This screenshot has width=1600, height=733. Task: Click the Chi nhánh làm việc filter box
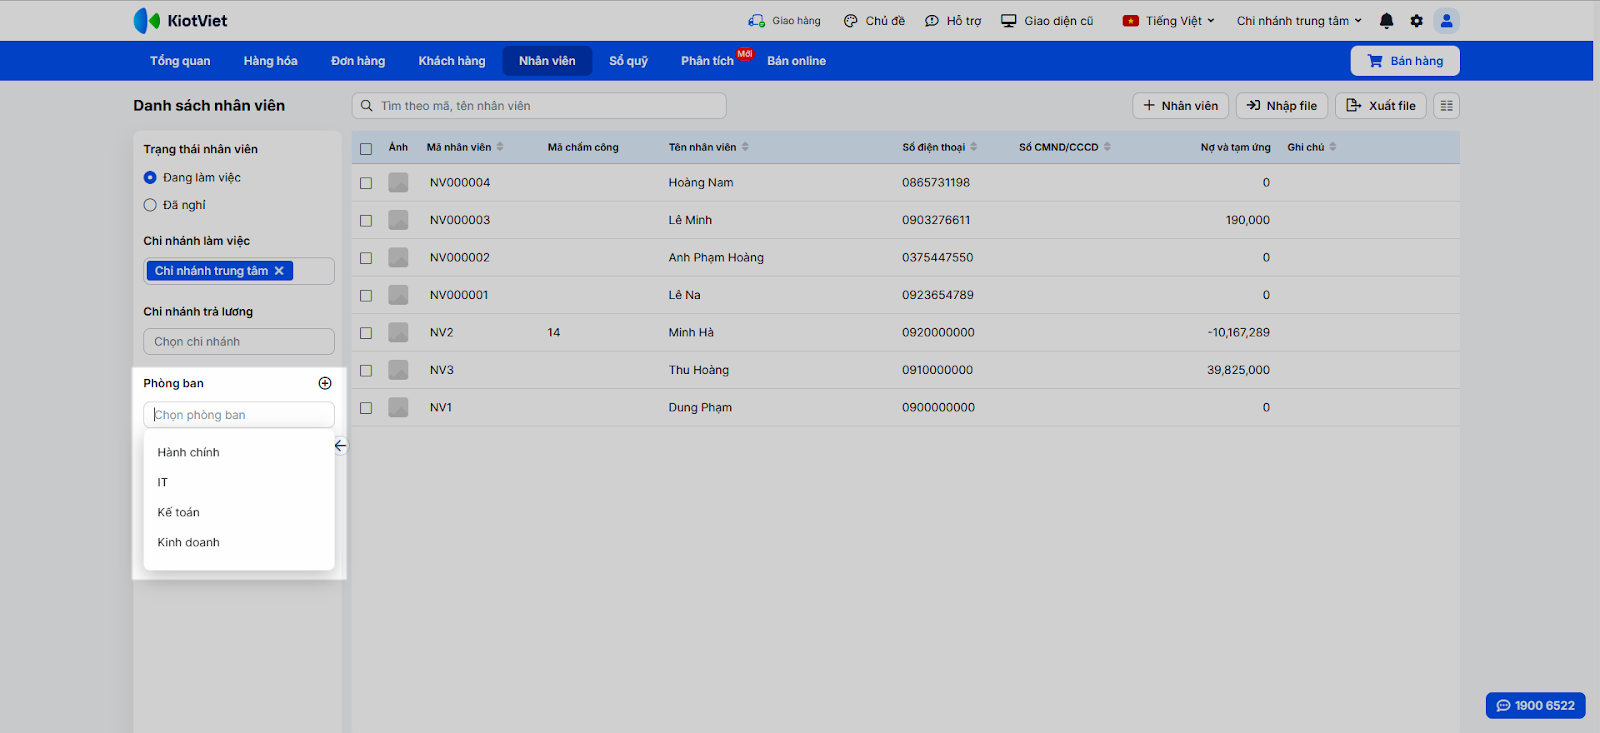239,271
